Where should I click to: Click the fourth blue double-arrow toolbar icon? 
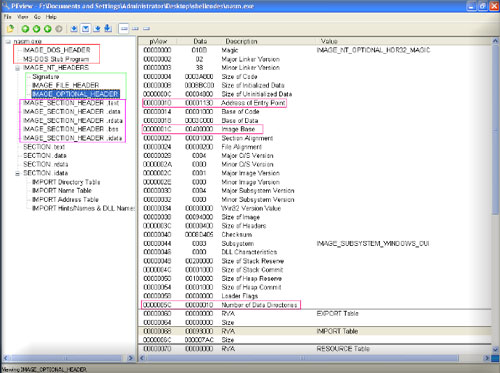tap(108, 29)
